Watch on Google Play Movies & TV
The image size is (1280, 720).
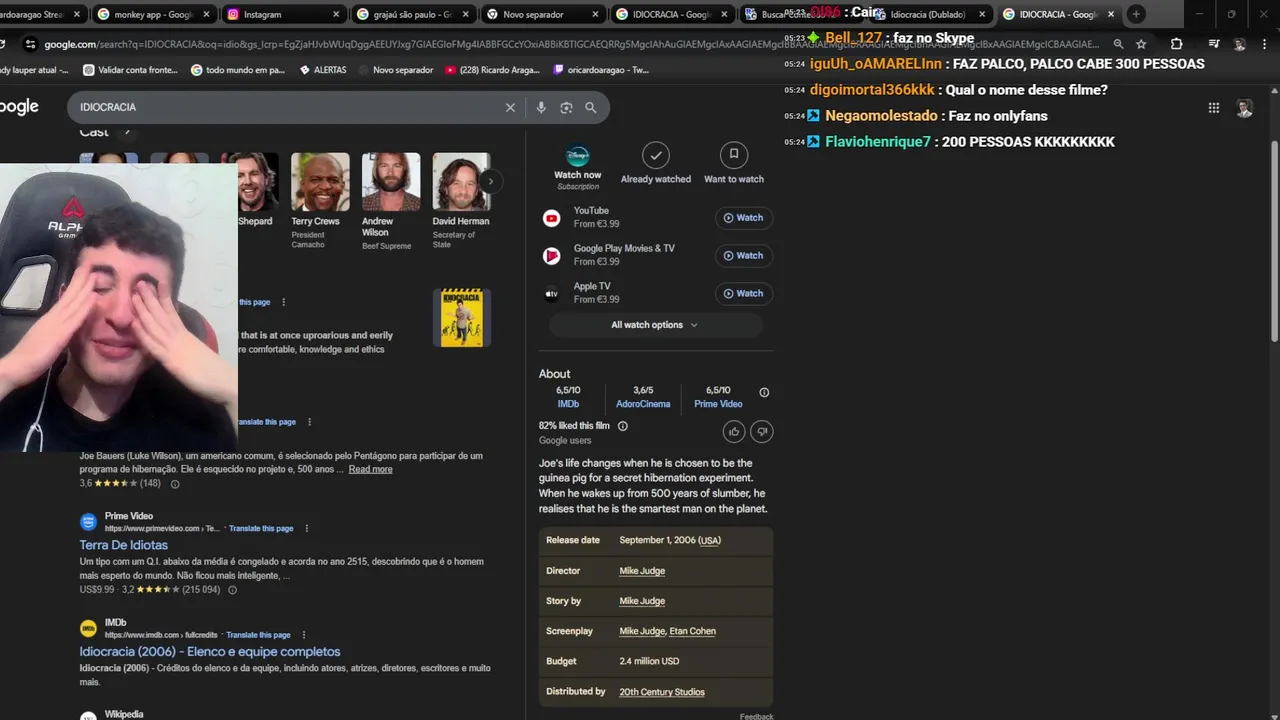(743, 256)
